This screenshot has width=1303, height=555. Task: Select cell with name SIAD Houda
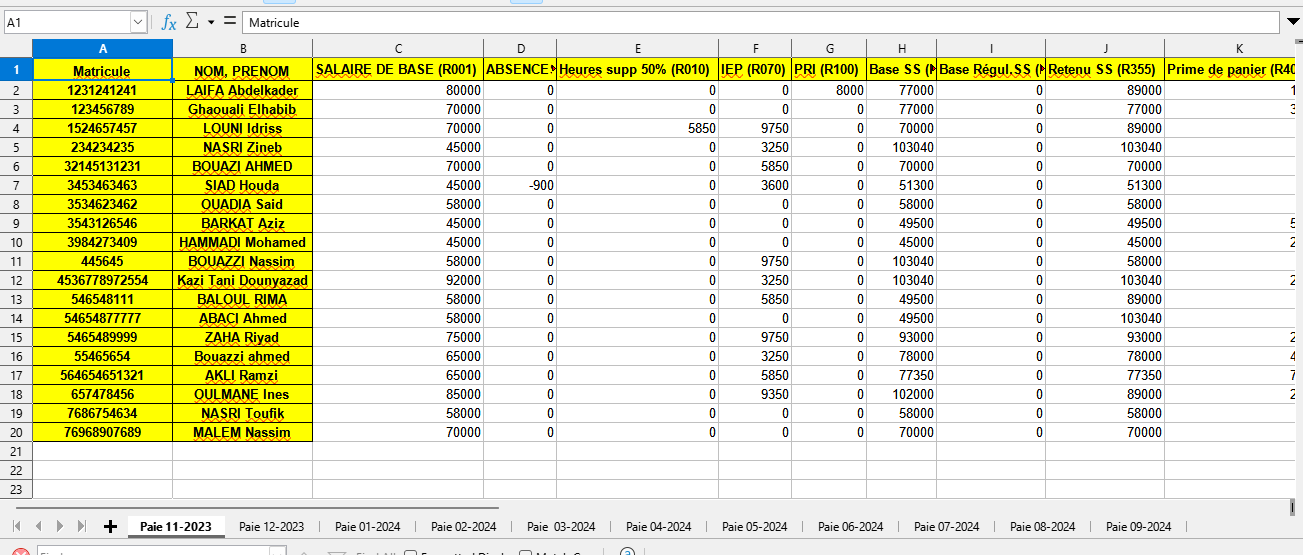[x=242, y=185]
